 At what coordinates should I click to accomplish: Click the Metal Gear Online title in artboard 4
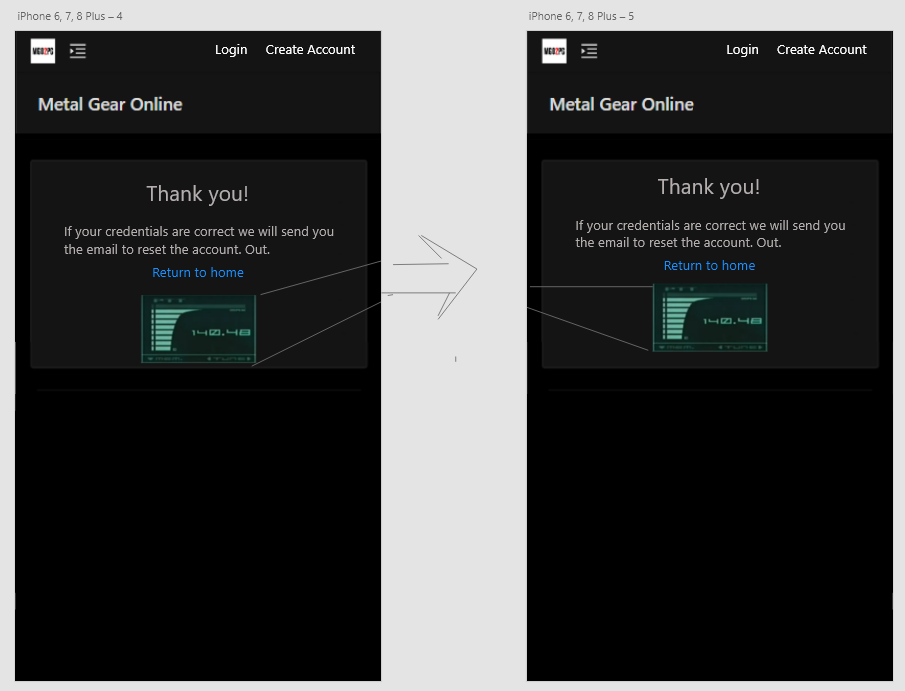[110, 105]
